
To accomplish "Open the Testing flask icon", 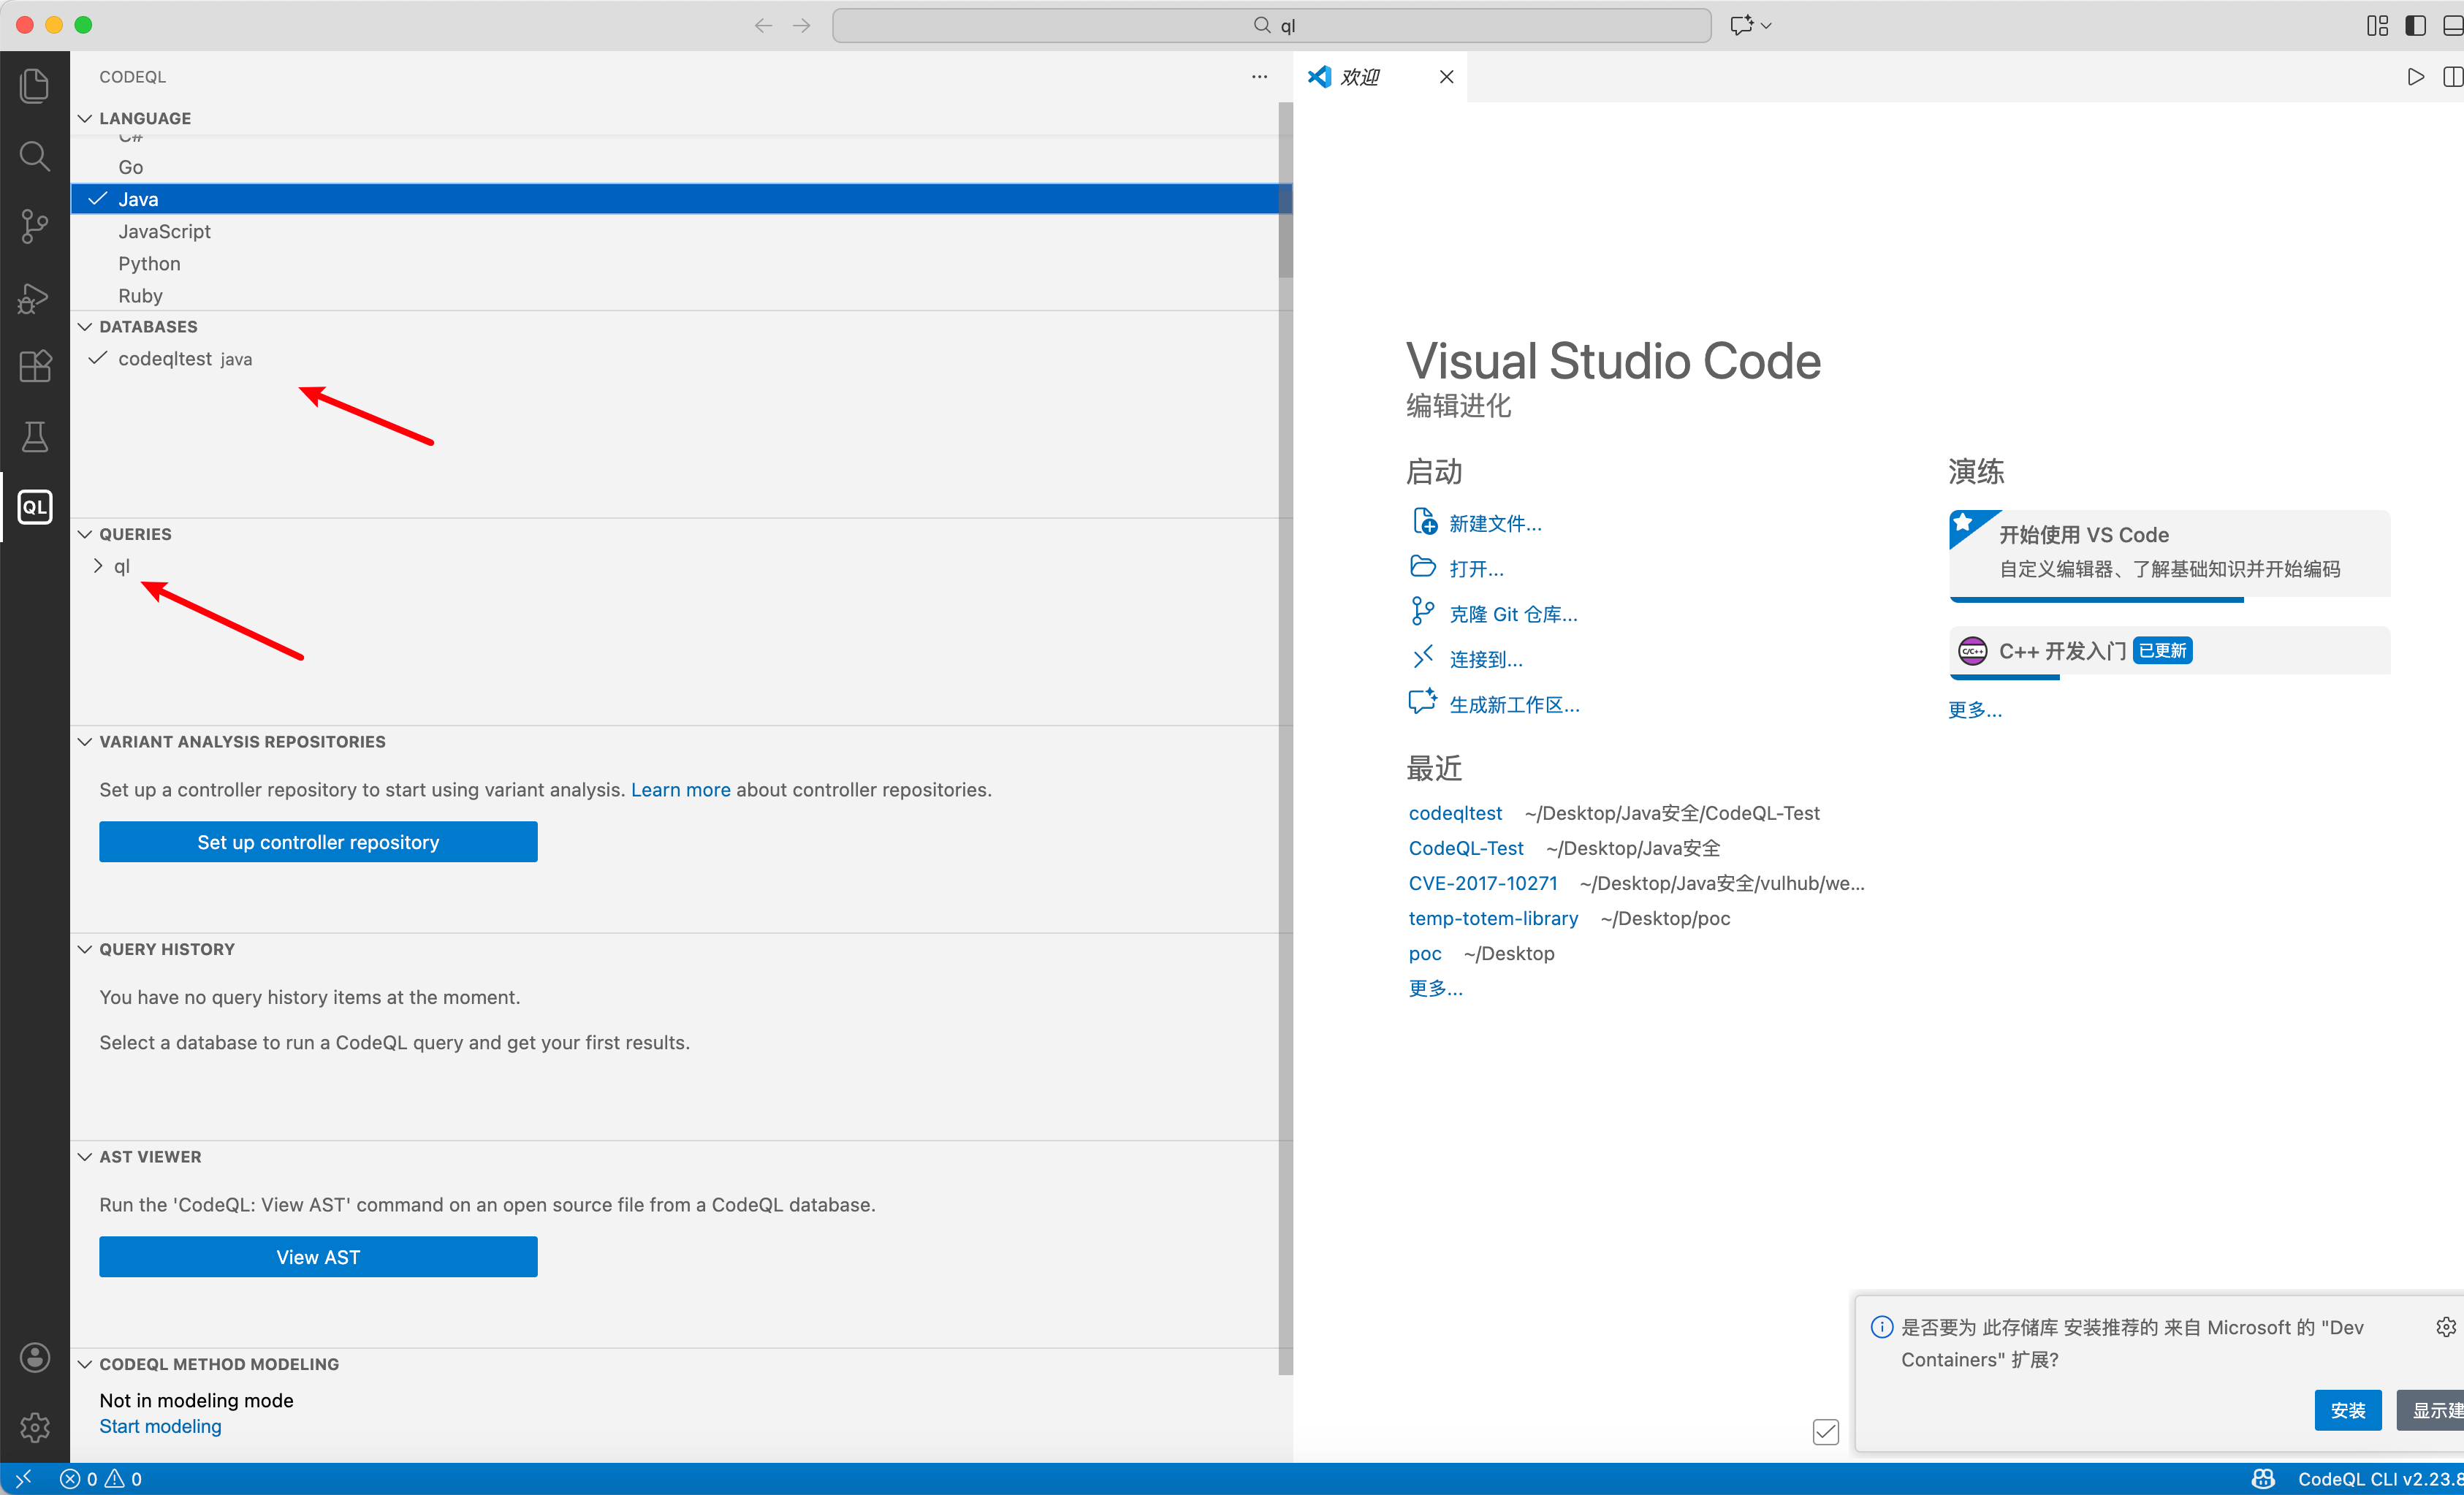I will tap(34, 436).
